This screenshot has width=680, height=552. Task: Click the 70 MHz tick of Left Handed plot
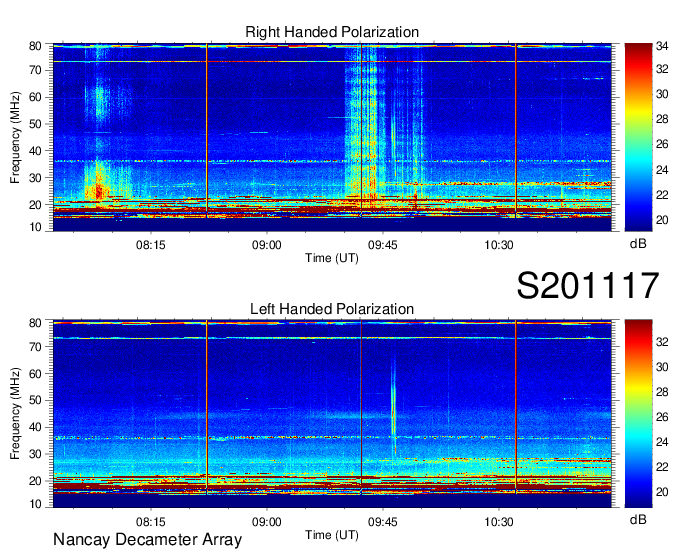pos(35,346)
